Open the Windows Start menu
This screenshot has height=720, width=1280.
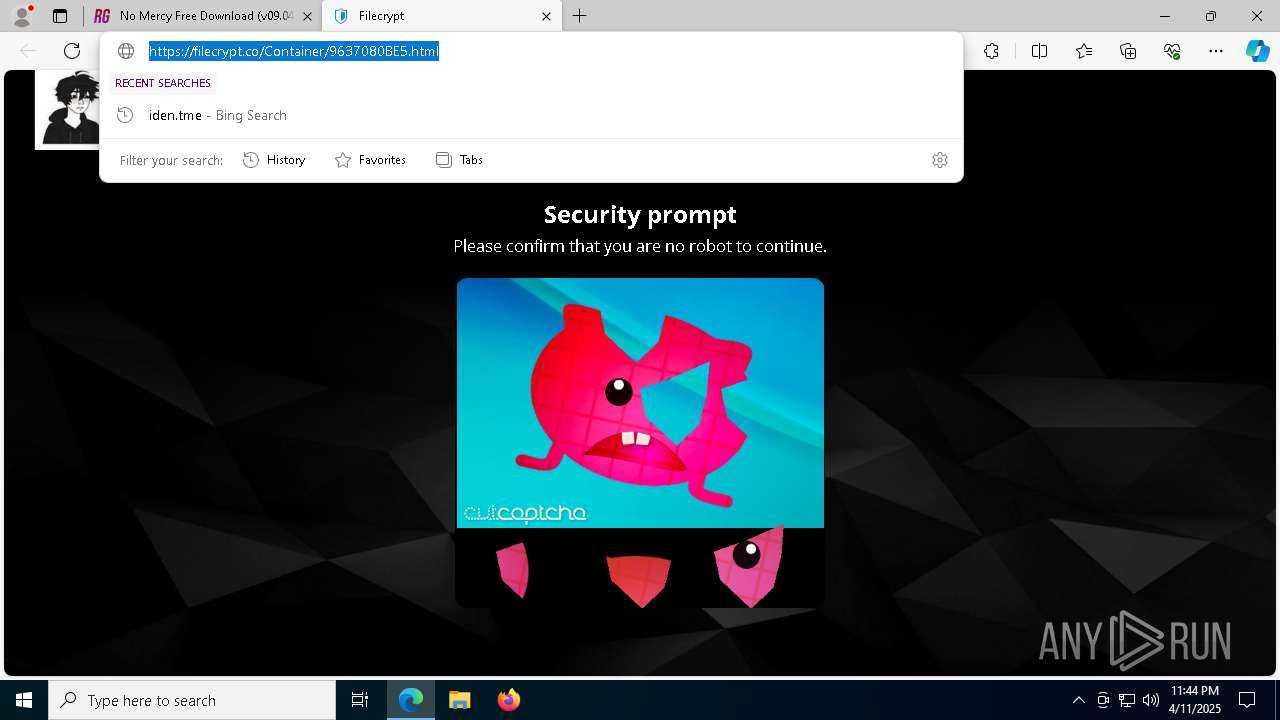(24, 700)
